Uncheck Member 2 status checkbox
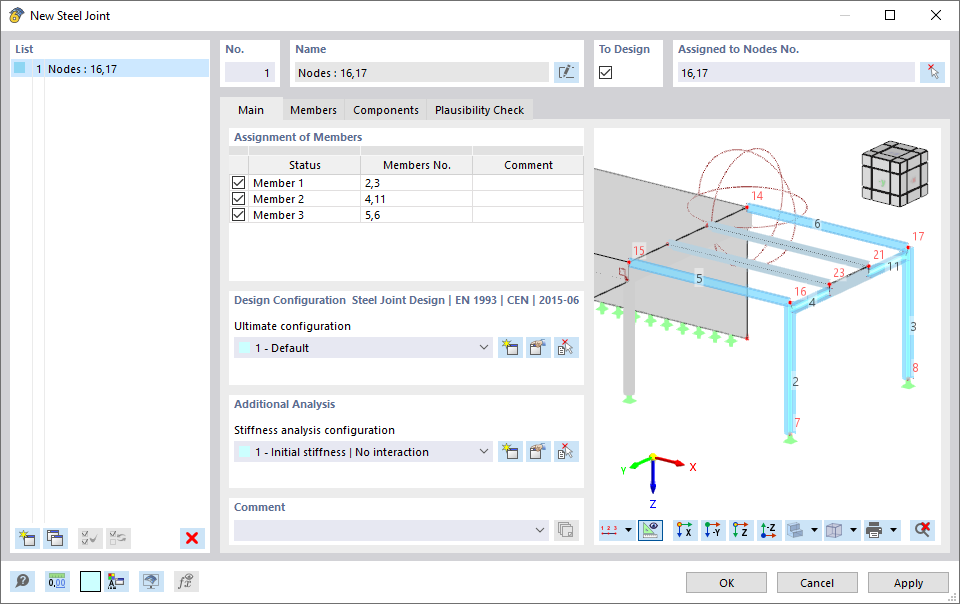 tap(239, 198)
